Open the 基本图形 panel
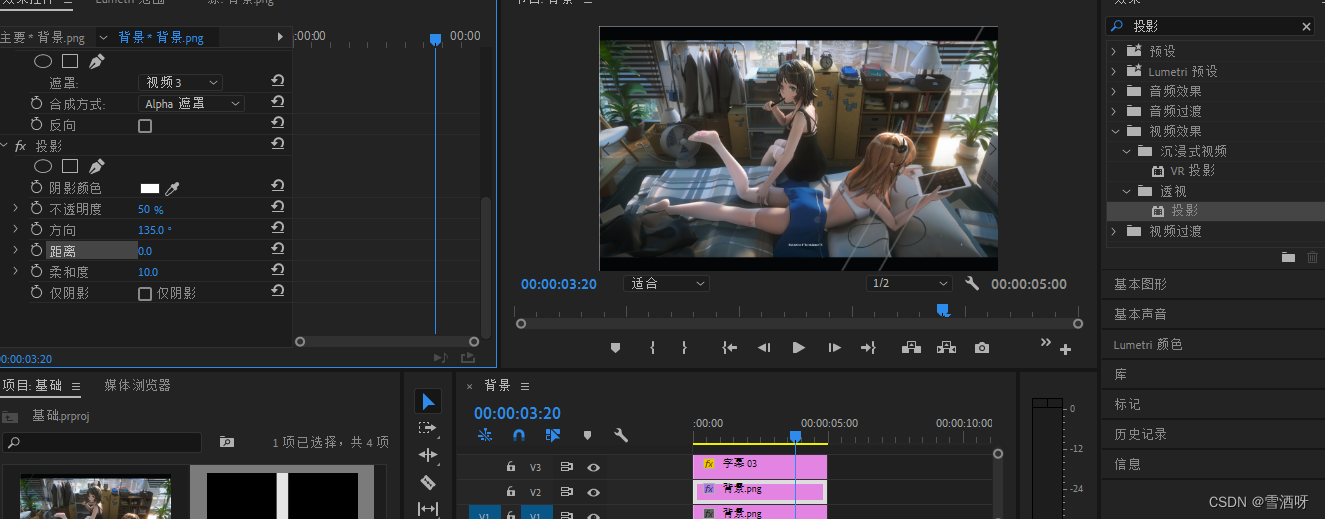 tap(1140, 284)
